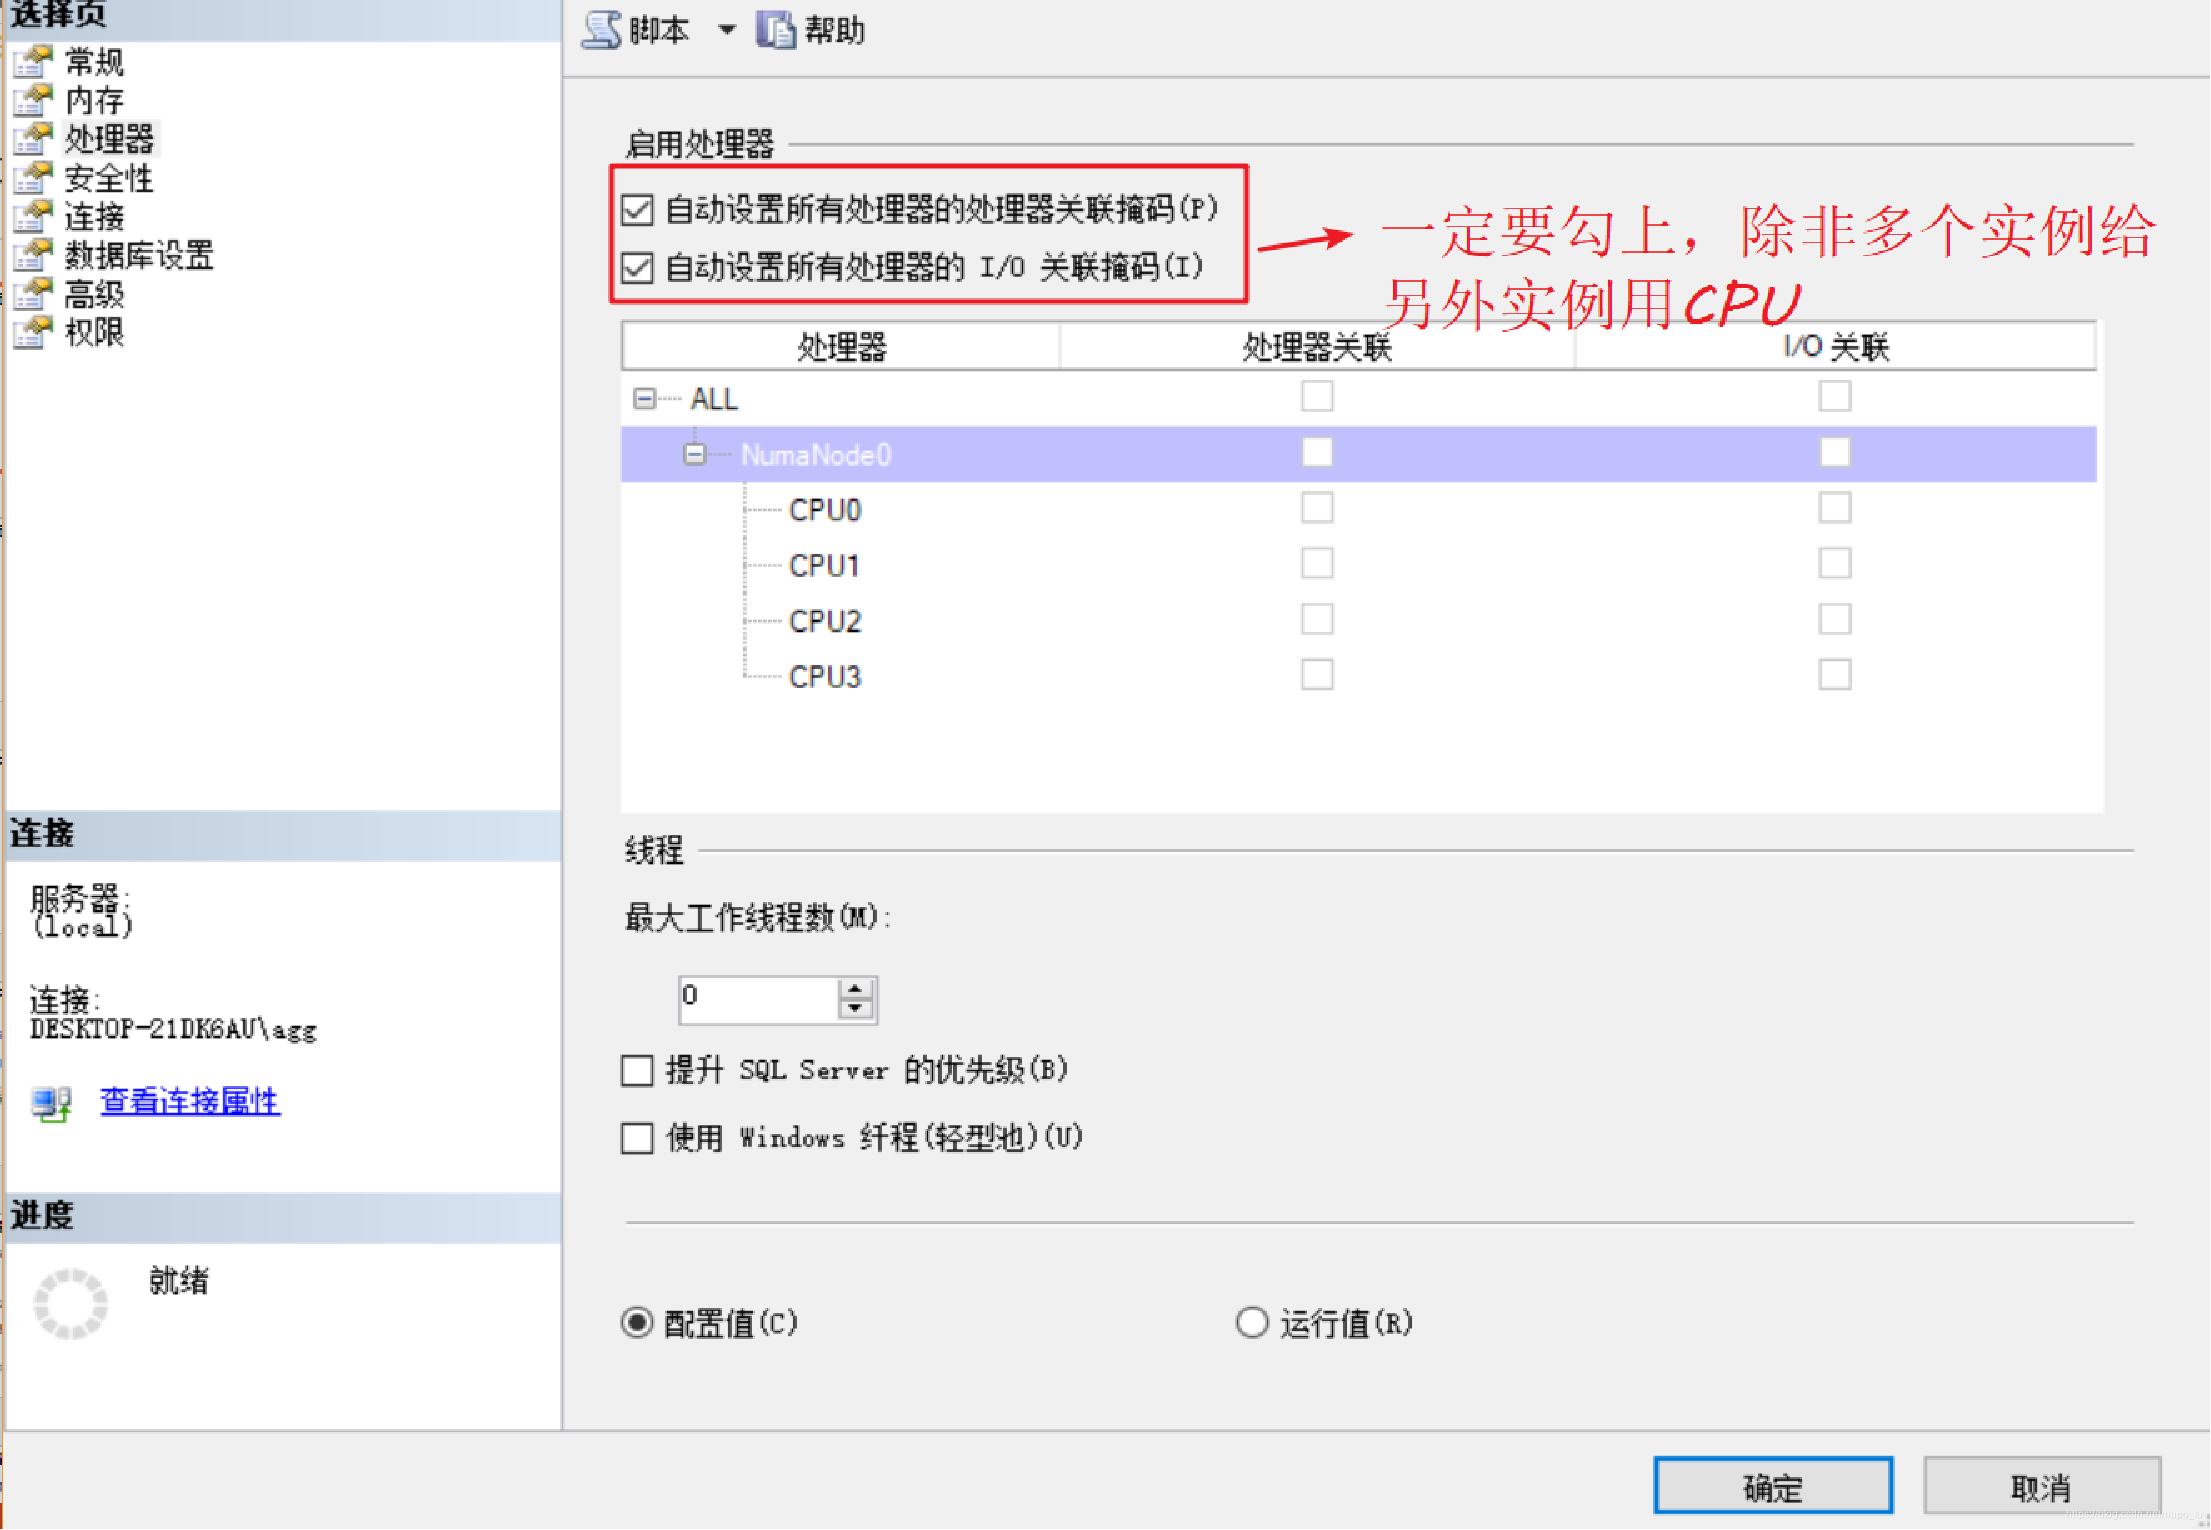The width and height of the screenshot is (2211, 1530).
Task: Collapse the NumaNode0 processor group
Action: click(x=696, y=453)
